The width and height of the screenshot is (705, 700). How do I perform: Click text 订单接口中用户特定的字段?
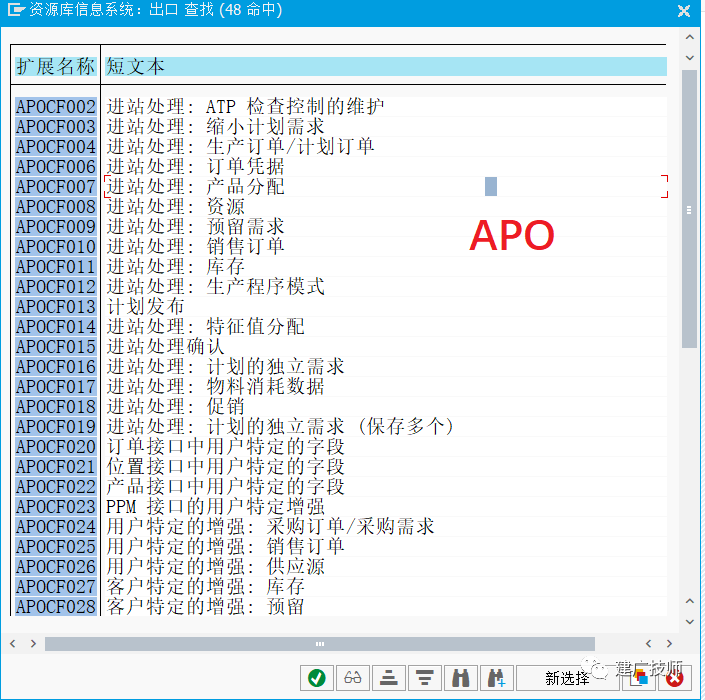click(x=225, y=447)
